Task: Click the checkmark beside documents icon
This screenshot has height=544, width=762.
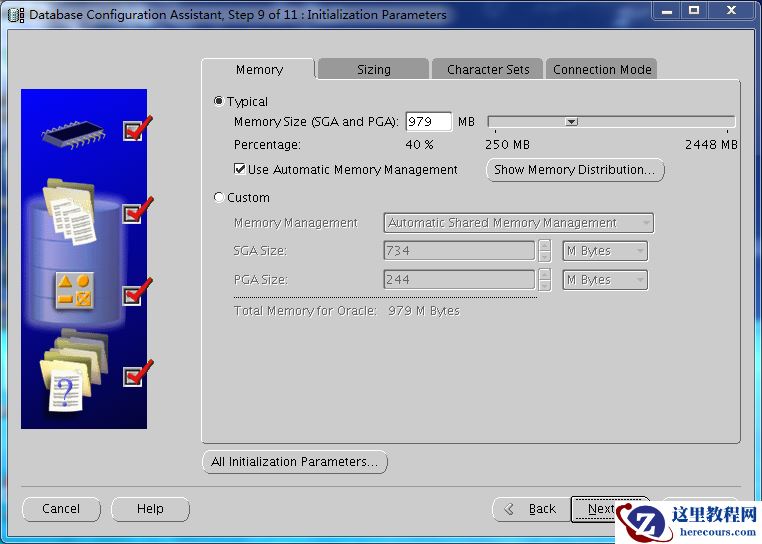Action: pos(137,211)
